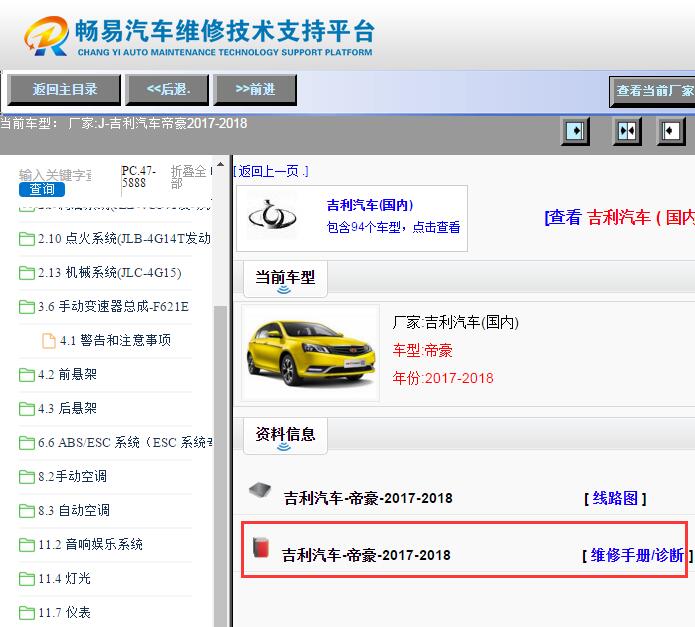695x627 pixels.
Task: Click the tree scrollbar up arrow
Action: (220, 164)
